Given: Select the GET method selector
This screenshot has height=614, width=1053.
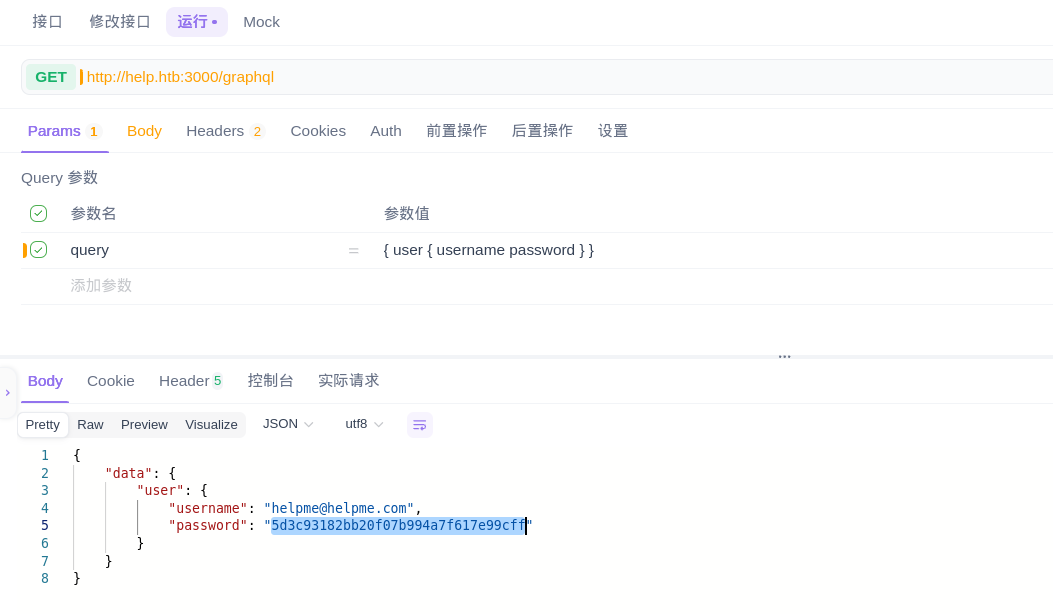Looking at the screenshot, I should point(51,77).
